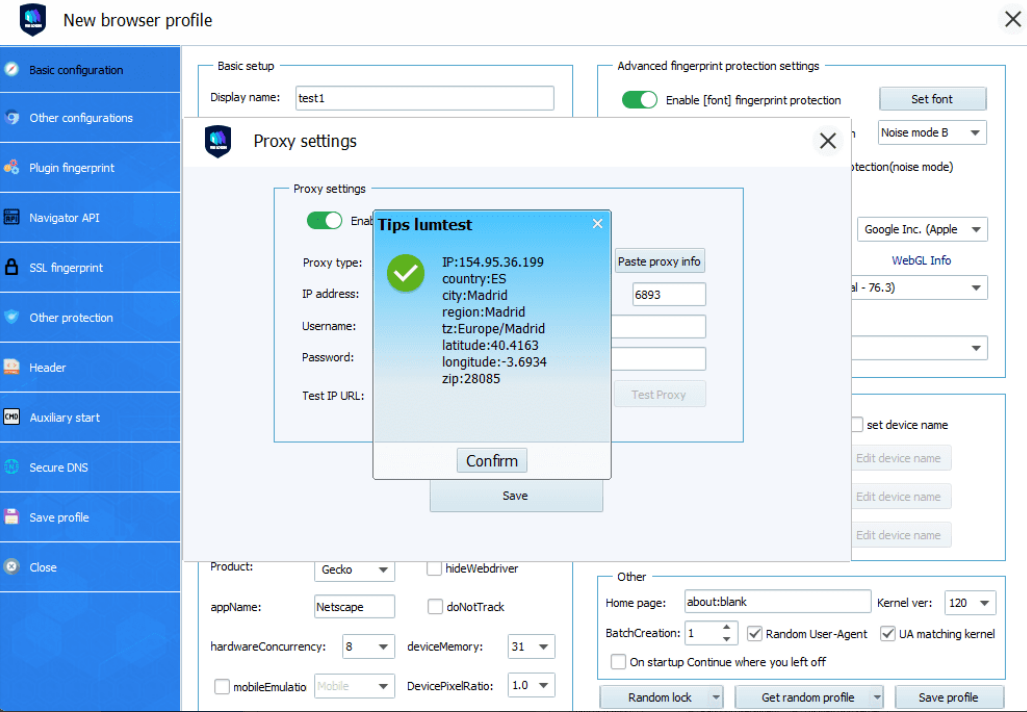Close the Tips lumtest popup
The image size is (1027, 712).
pos(597,224)
